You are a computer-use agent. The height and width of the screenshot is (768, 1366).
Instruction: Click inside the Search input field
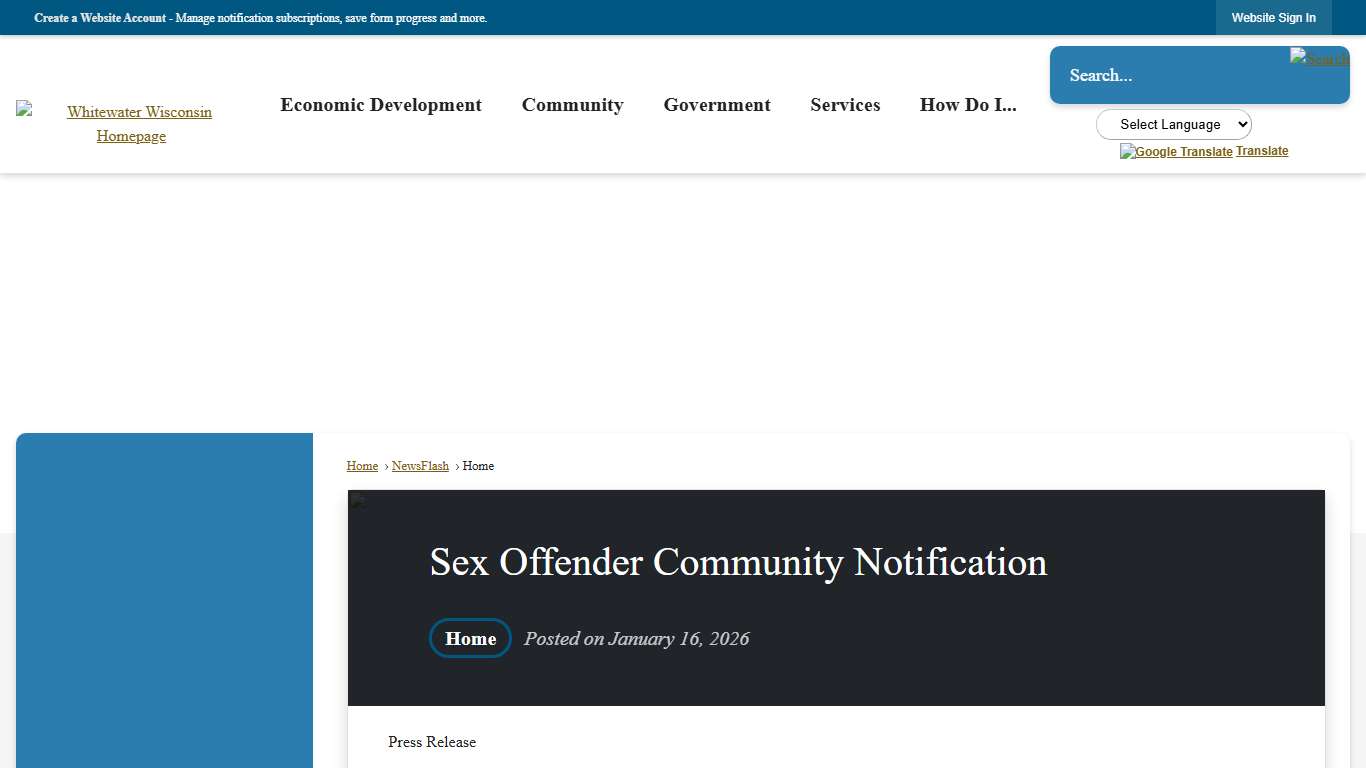(x=1150, y=75)
